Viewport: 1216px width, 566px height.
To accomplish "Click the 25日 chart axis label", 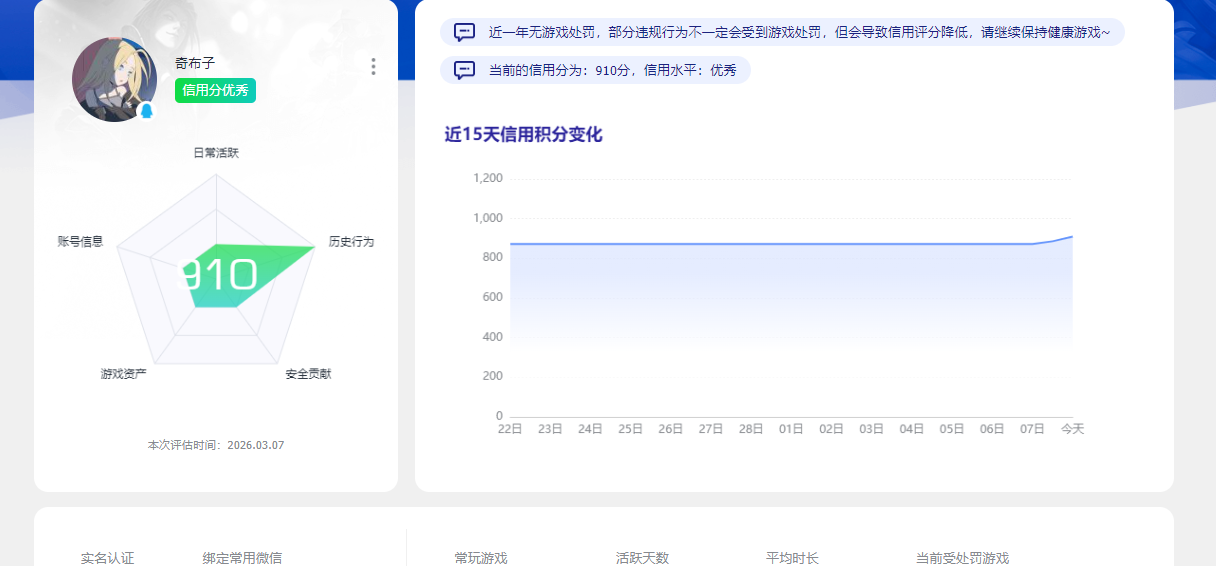I will pos(630,429).
